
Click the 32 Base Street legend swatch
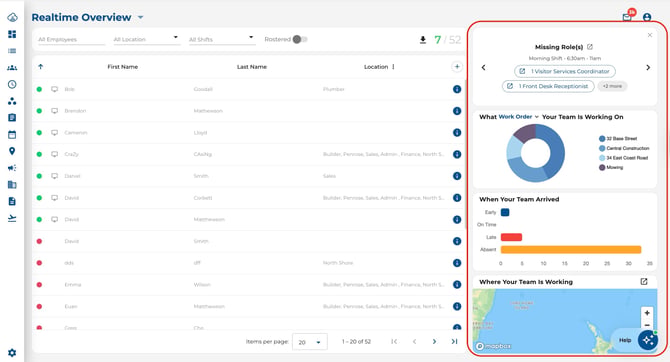tap(602, 138)
